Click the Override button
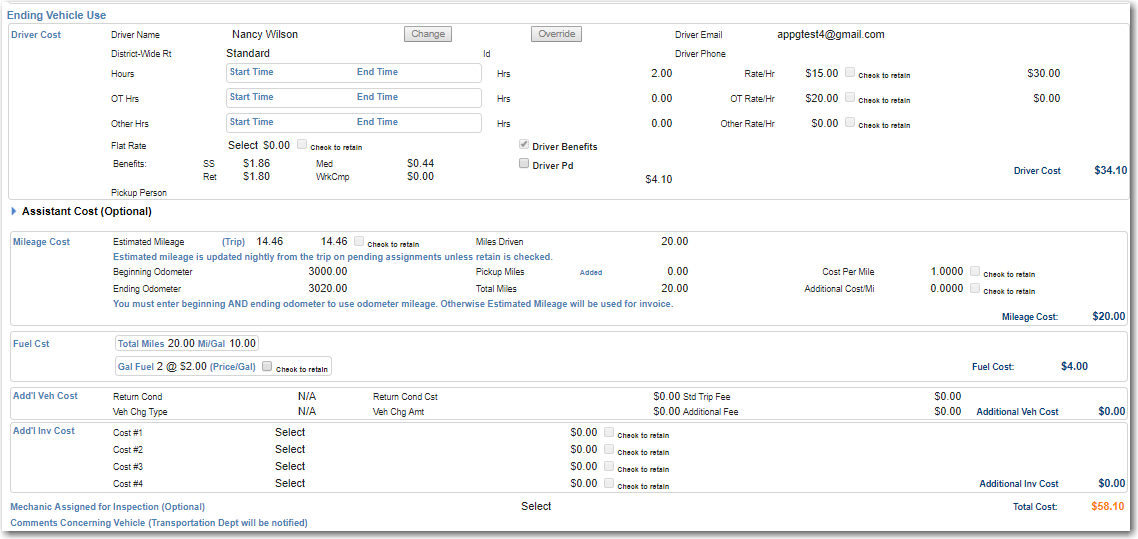The image size is (1138, 539). tap(556, 34)
